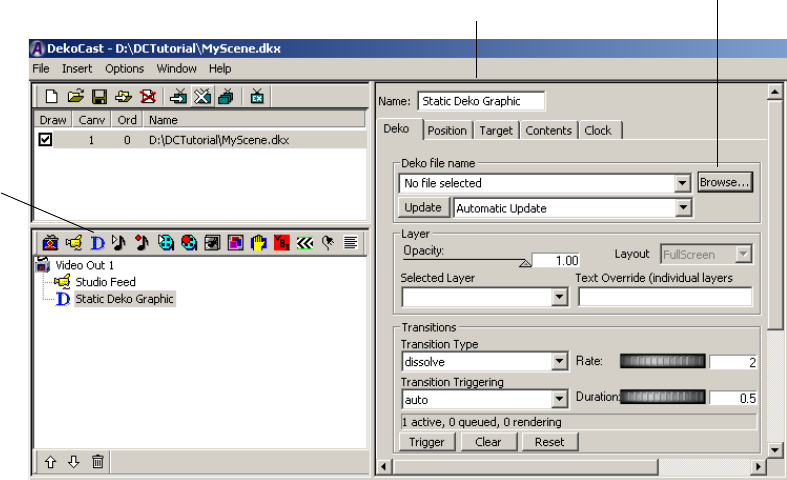Screen dimensions: 787x480
Task: Insert audio record with red-dot note icon
Action: click(142, 243)
